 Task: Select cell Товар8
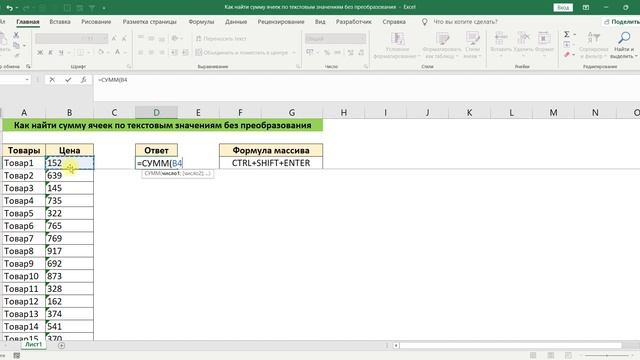[24, 251]
